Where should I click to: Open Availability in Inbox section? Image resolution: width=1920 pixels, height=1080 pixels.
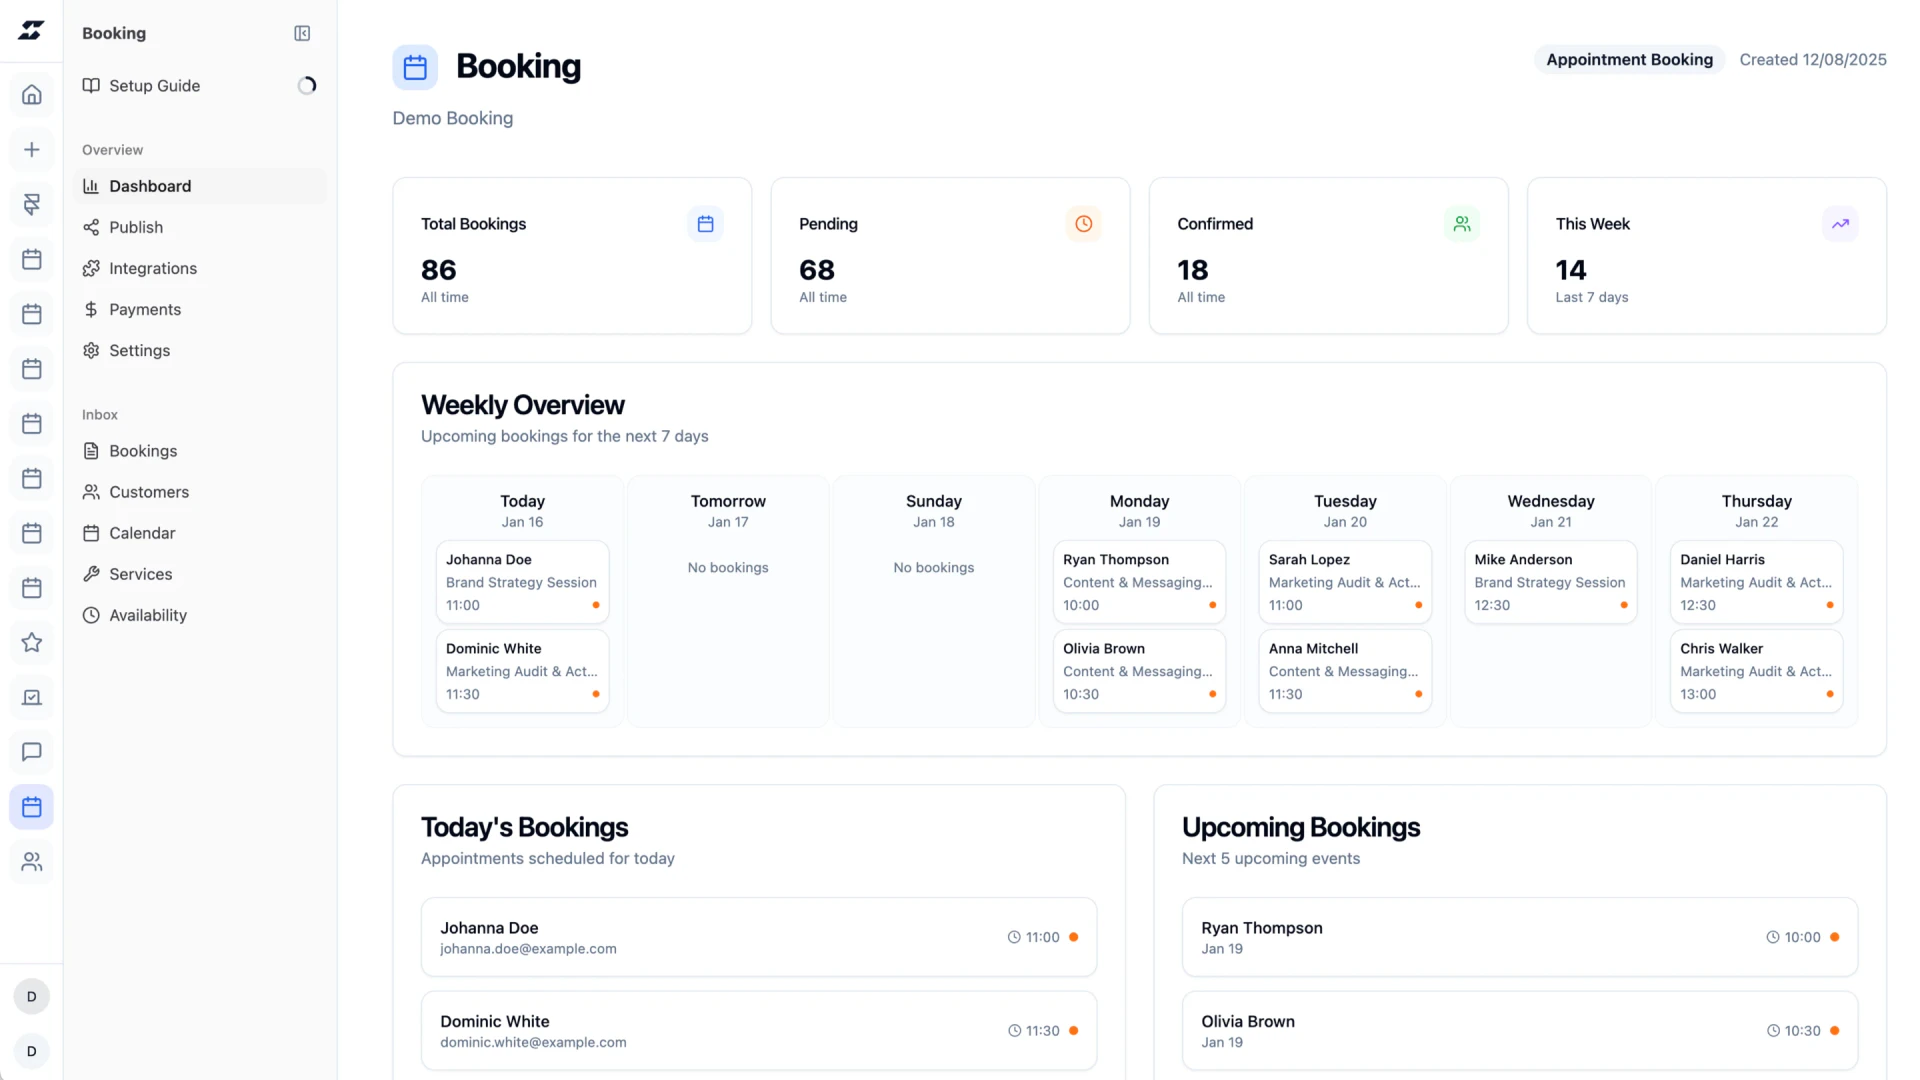coord(148,615)
